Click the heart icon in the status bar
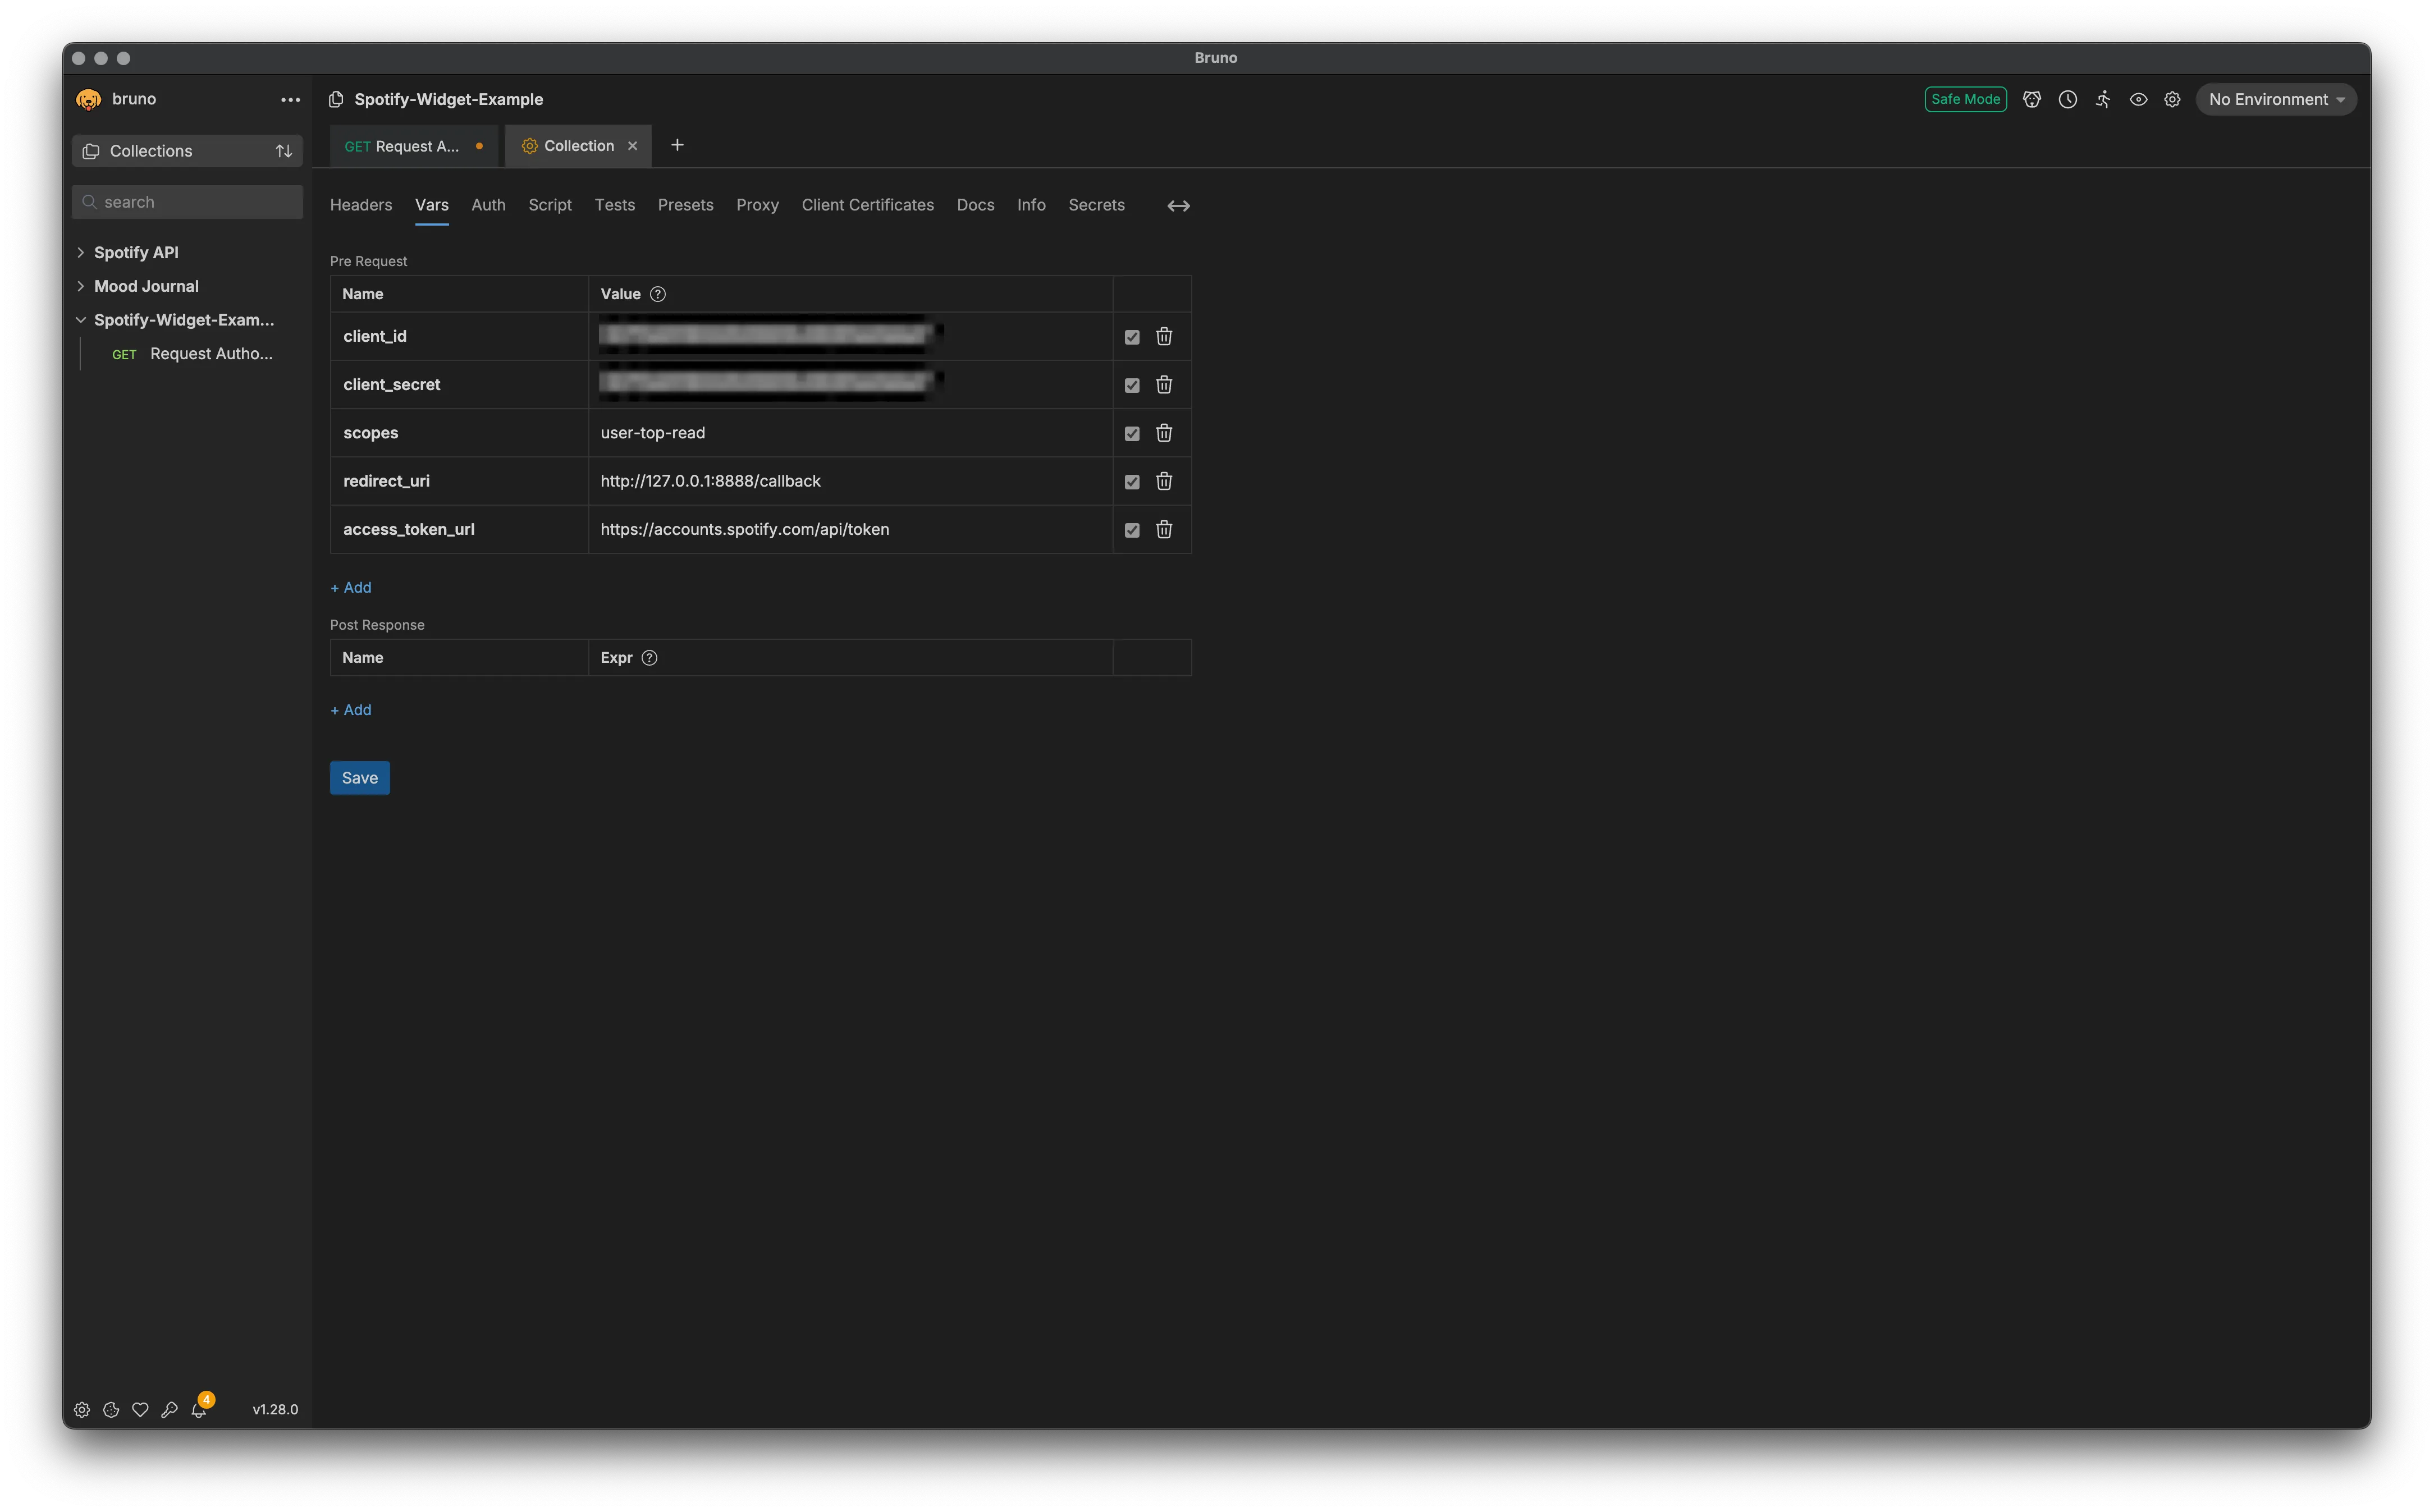 coord(140,1410)
